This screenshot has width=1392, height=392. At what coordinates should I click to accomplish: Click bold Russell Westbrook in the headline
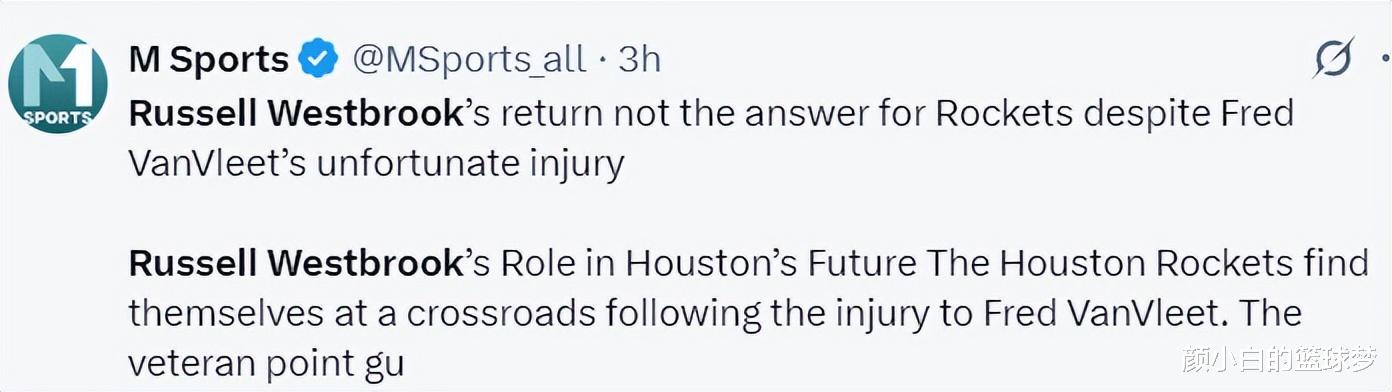point(296,113)
